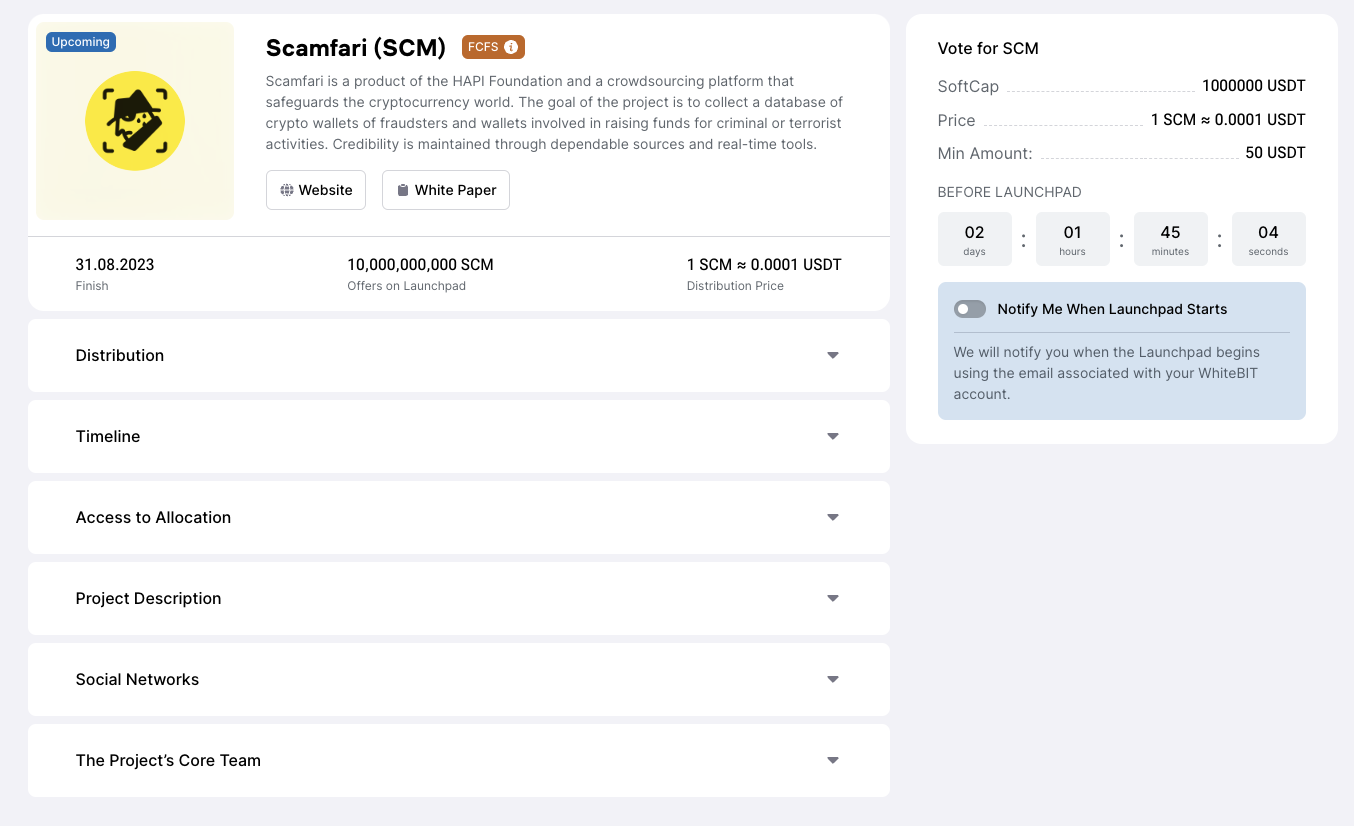1354x826 pixels.
Task: Expand the Project Description arrow
Action: click(833, 598)
